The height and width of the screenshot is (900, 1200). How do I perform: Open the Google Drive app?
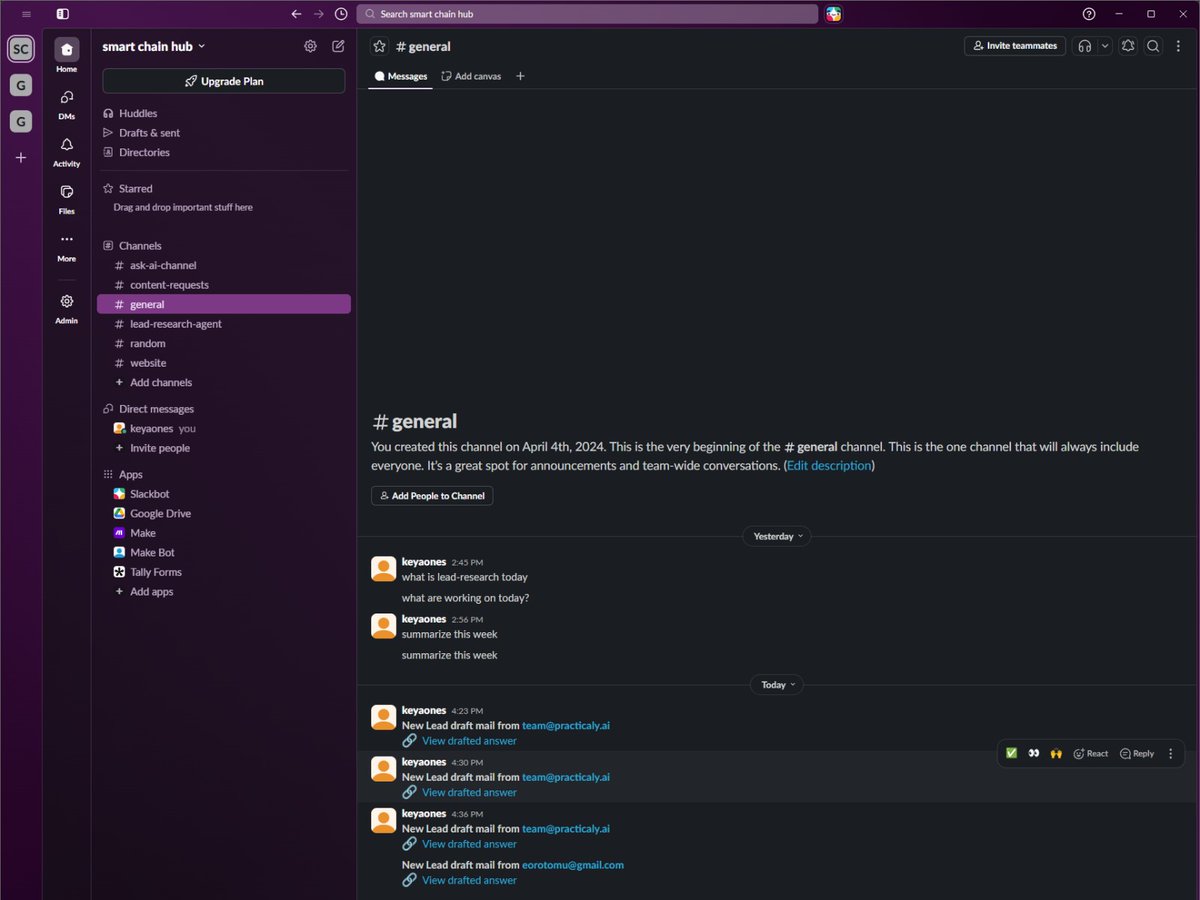tap(224, 514)
